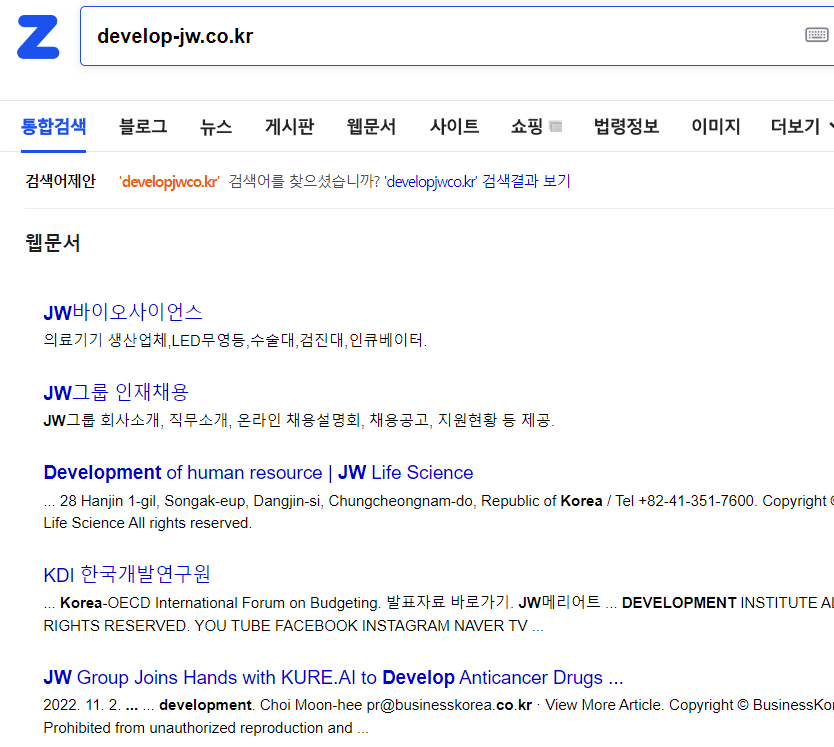The width and height of the screenshot is (834, 747).
Task: Switch to the 웹문서 tab
Action: (x=371, y=127)
